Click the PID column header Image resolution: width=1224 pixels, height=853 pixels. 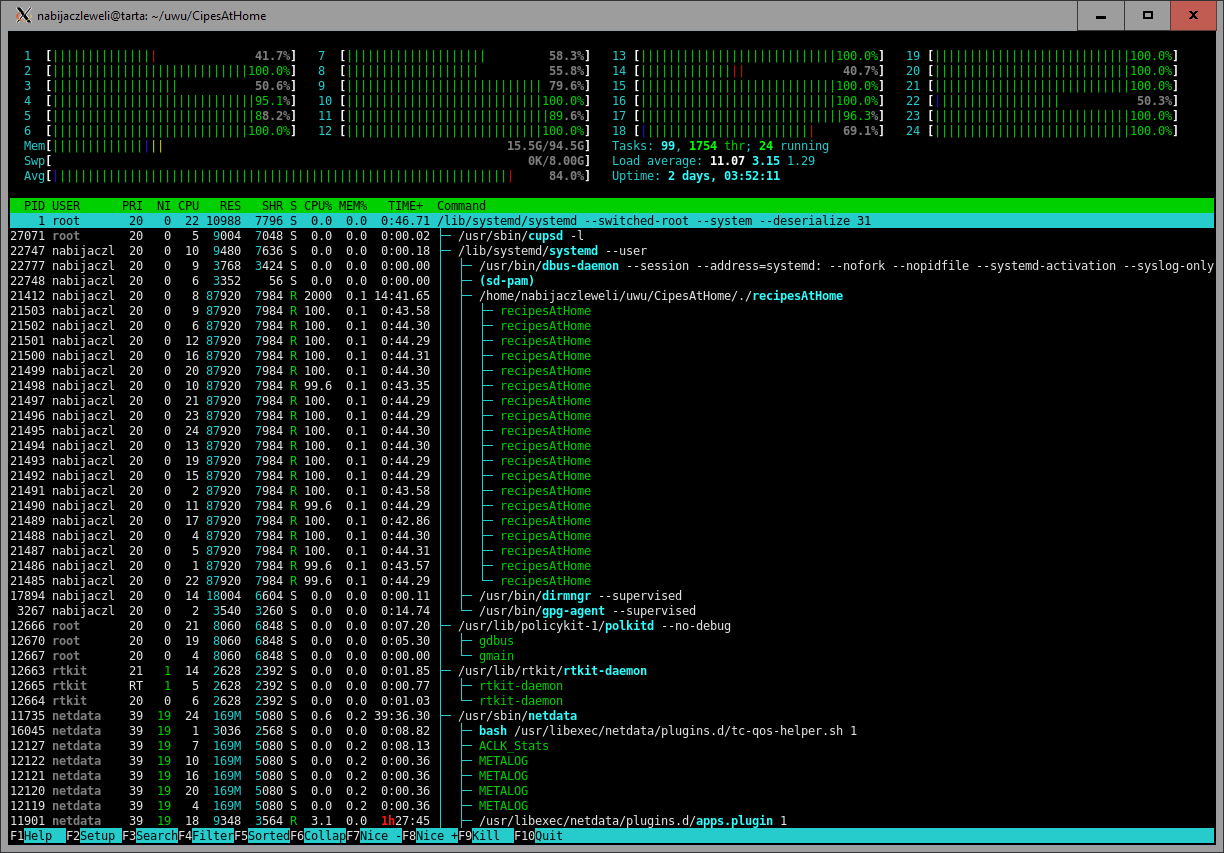pos(34,206)
